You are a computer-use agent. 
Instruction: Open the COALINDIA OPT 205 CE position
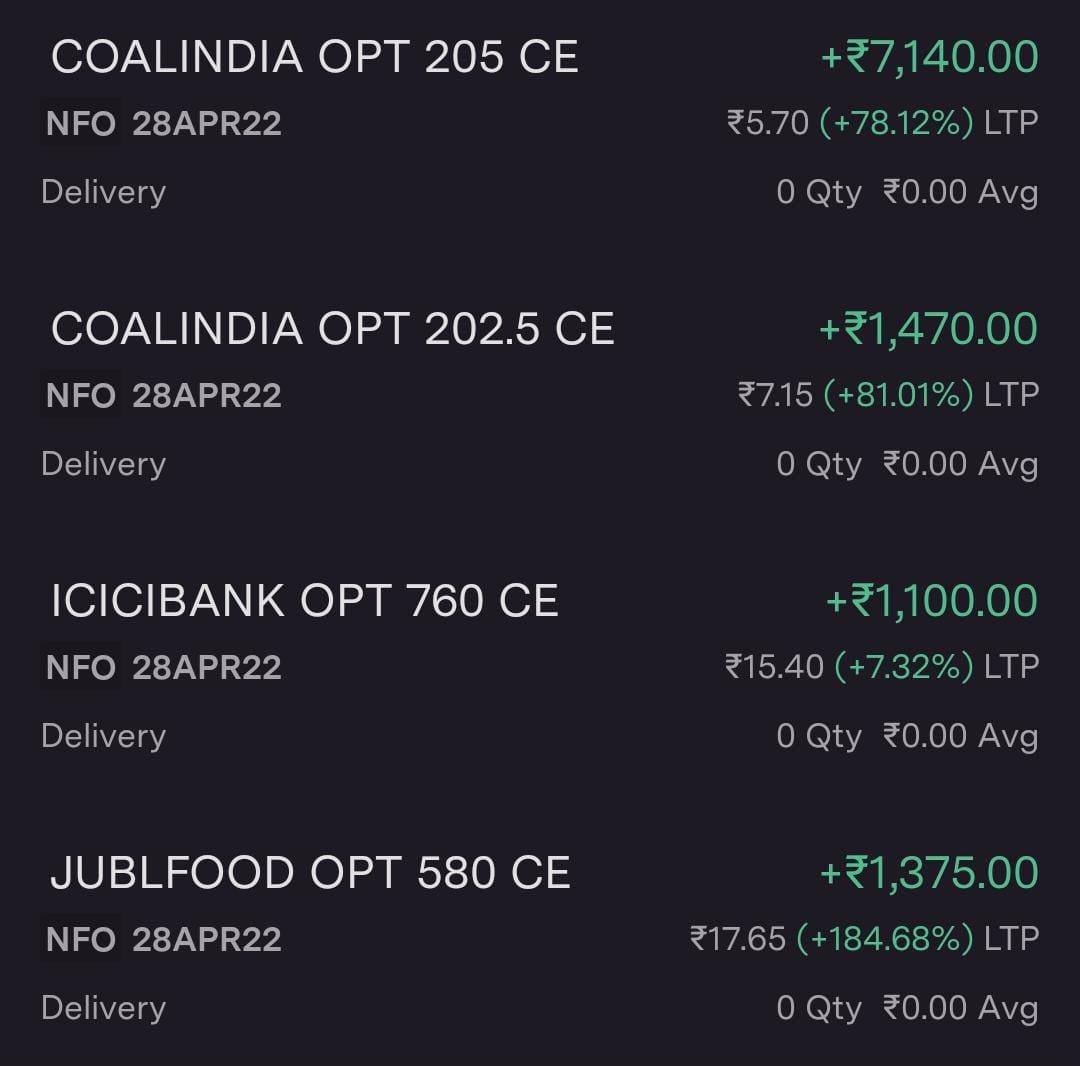(x=314, y=57)
